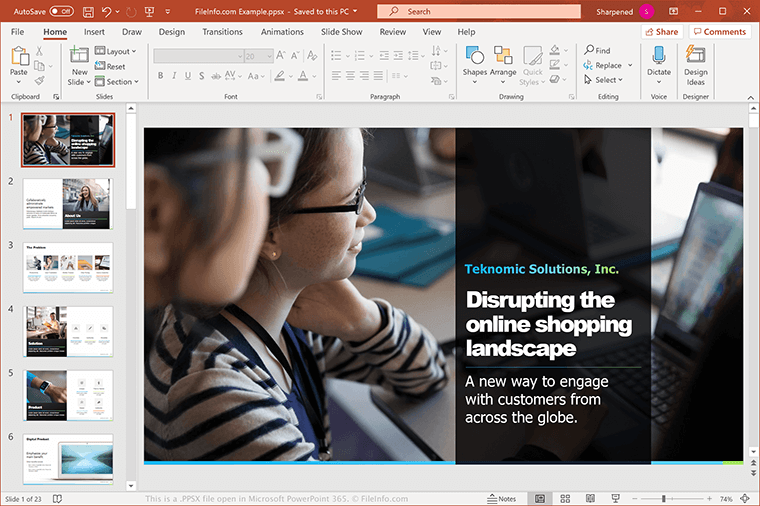
Task: Open the Select dropdown
Action: coord(603,80)
